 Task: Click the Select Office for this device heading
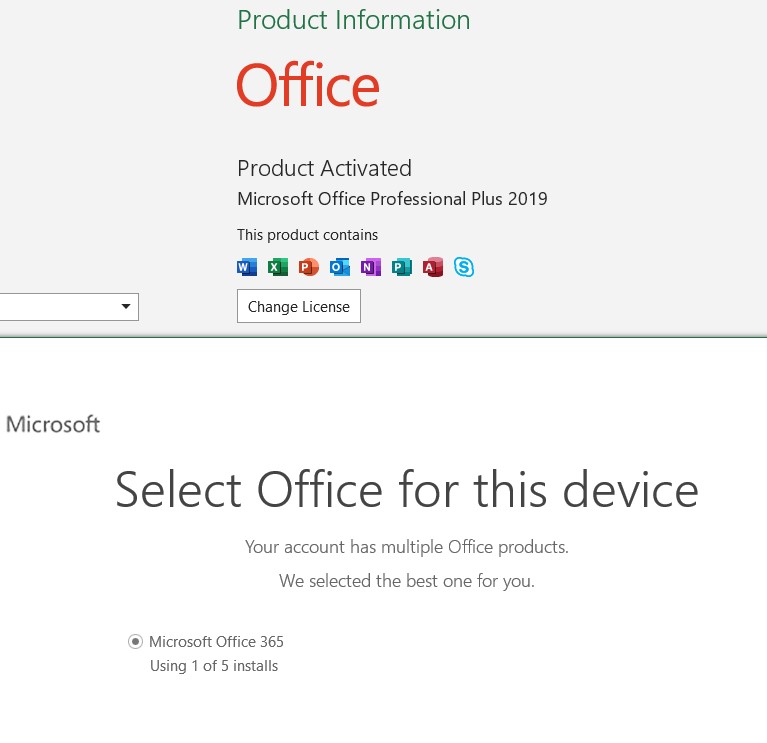click(x=407, y=490)
